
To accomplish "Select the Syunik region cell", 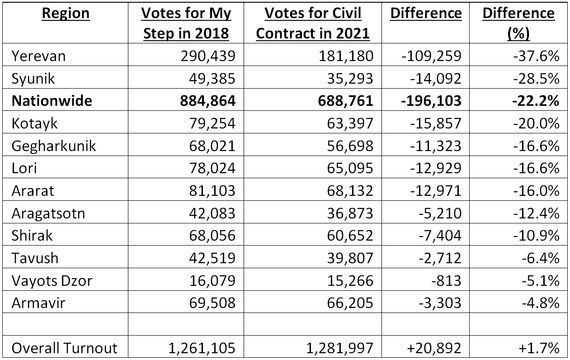I will click(33, 79).
